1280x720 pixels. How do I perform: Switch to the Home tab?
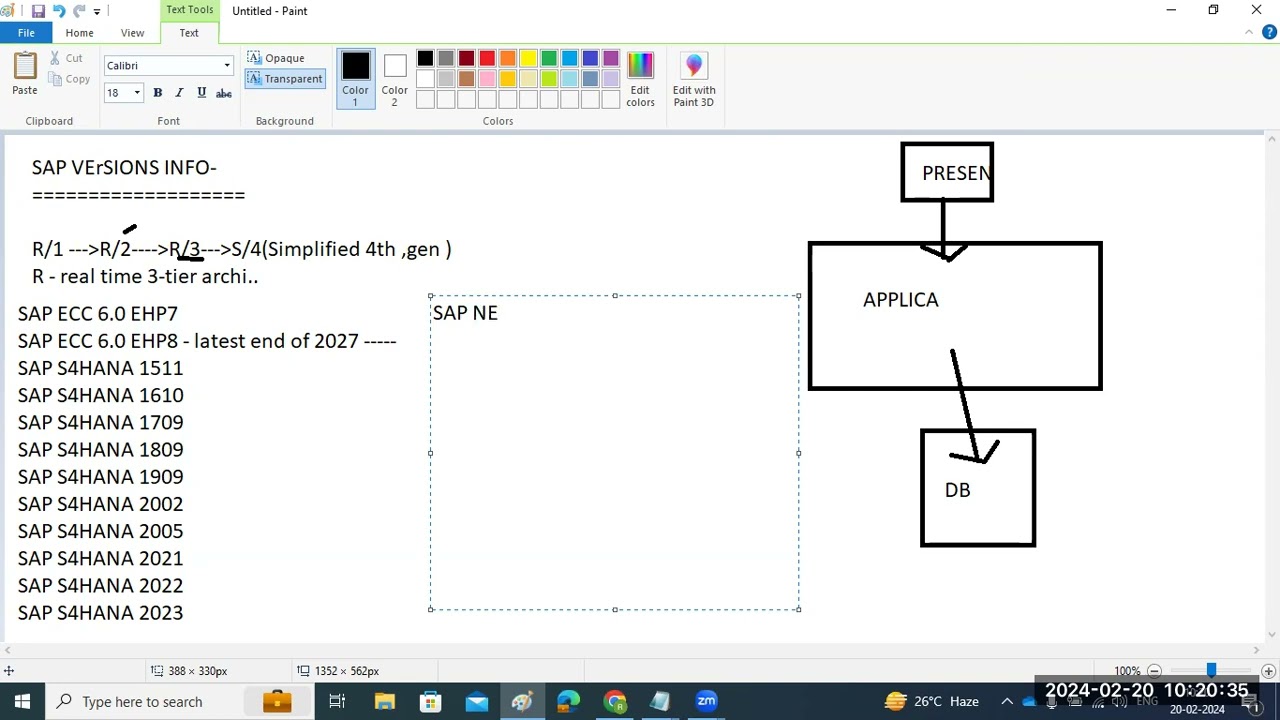[79, 33]
